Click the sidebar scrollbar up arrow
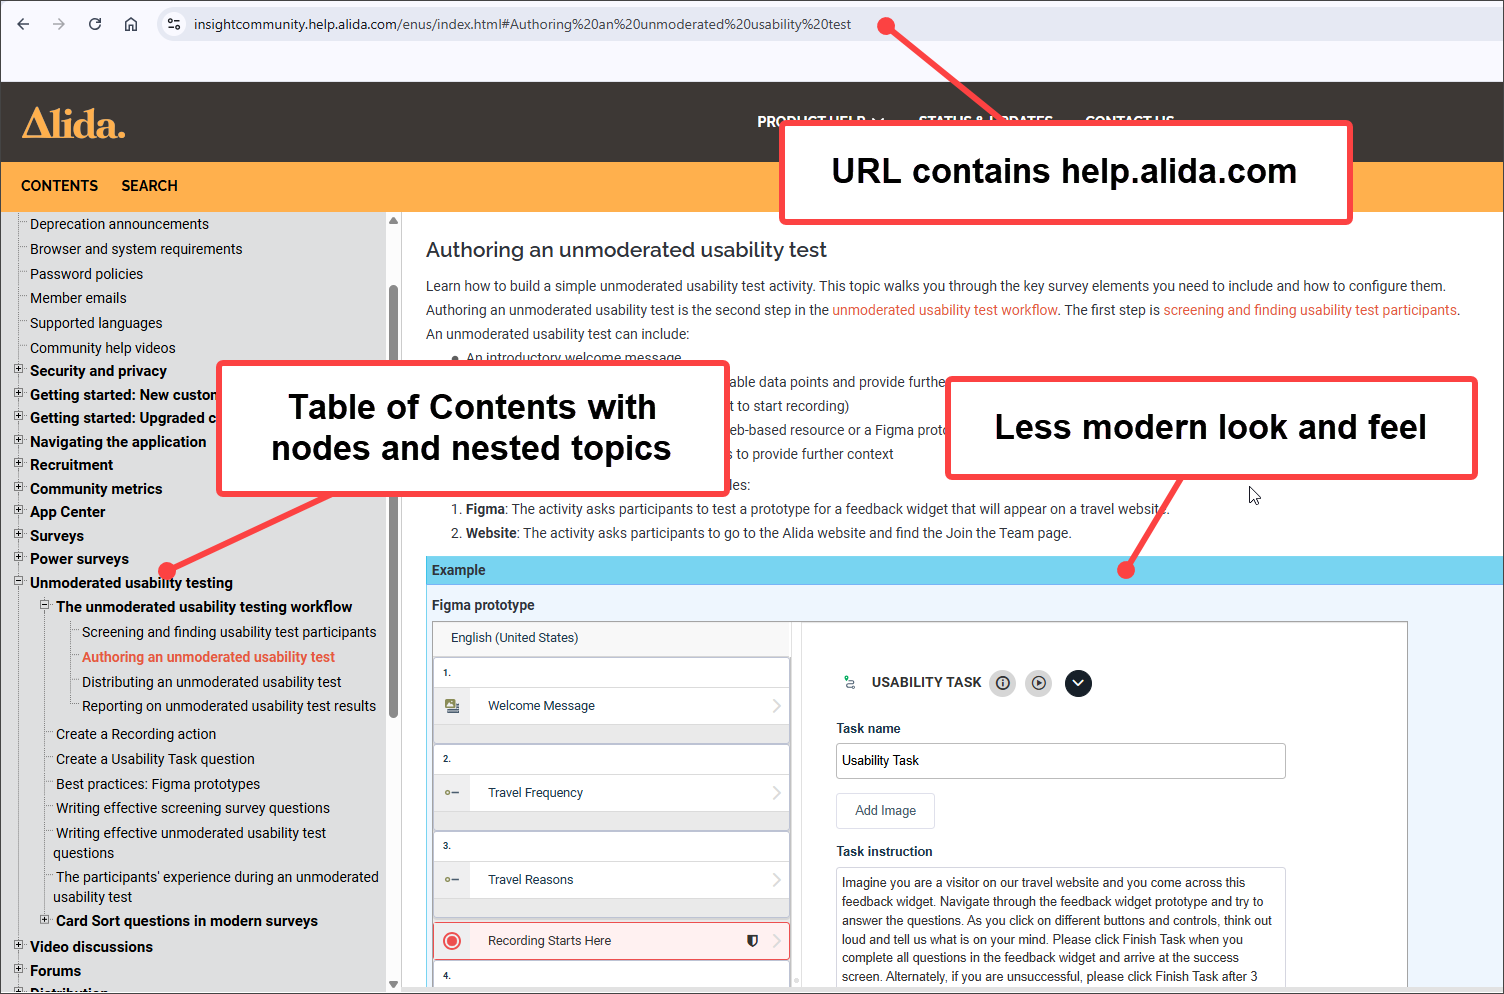The image size is (1504, 994). pyautogui.click(x=393, y=221)
